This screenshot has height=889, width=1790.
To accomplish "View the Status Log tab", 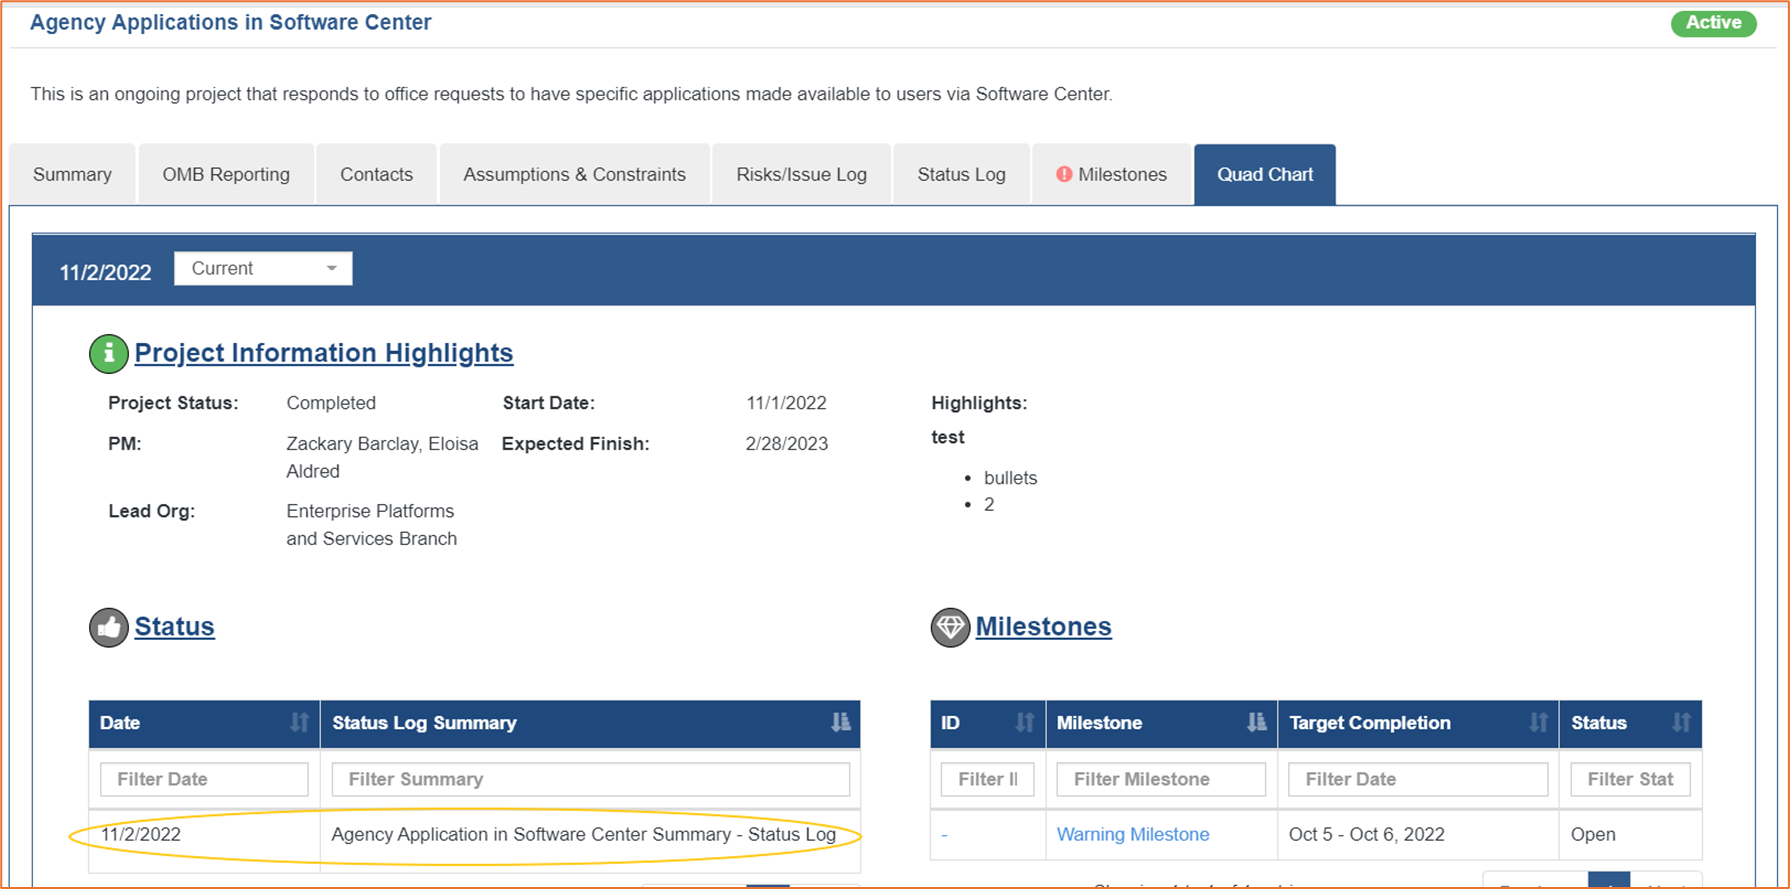I will (x=961, y=175).
